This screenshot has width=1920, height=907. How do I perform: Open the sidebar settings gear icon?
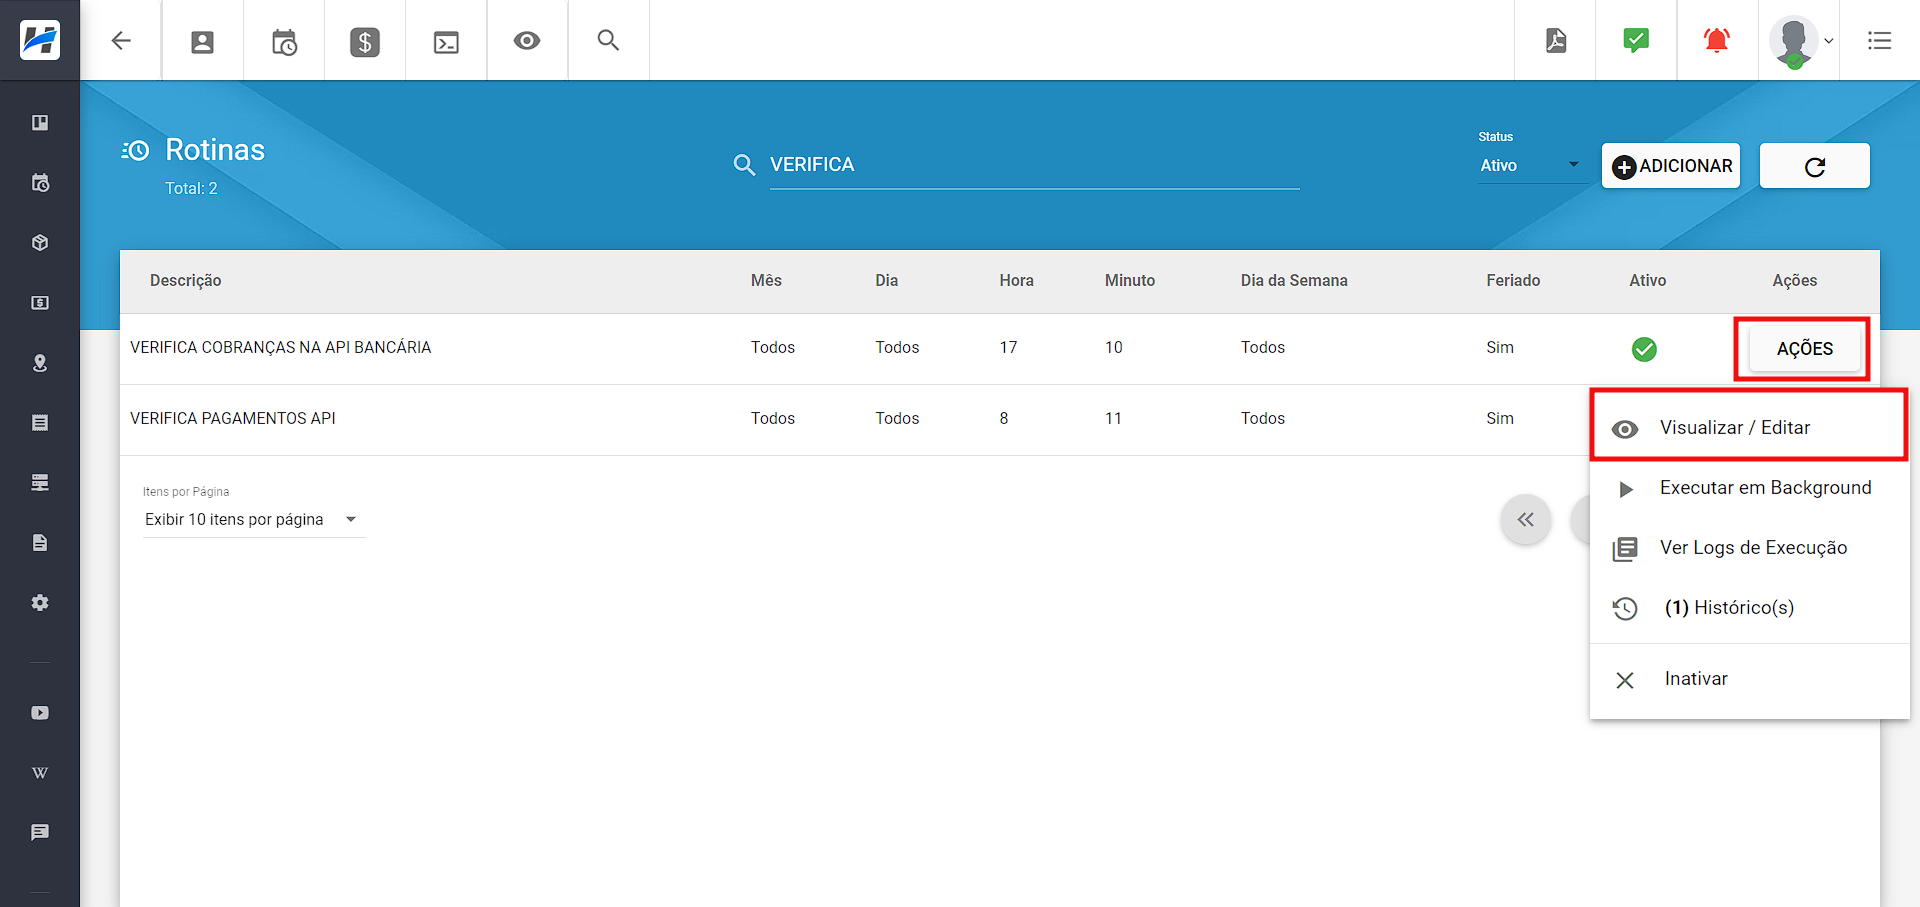pyautogui.click(x=40, y=603)
